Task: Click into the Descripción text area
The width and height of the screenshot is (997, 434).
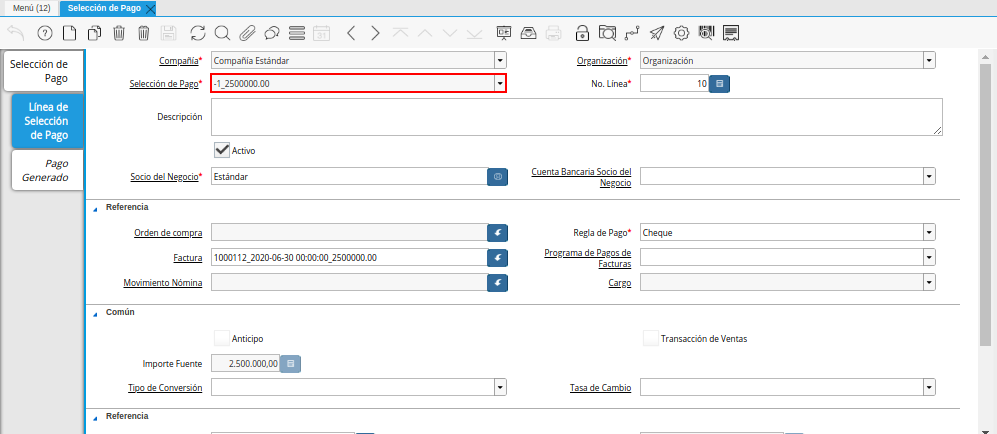Action: (577, 117)
